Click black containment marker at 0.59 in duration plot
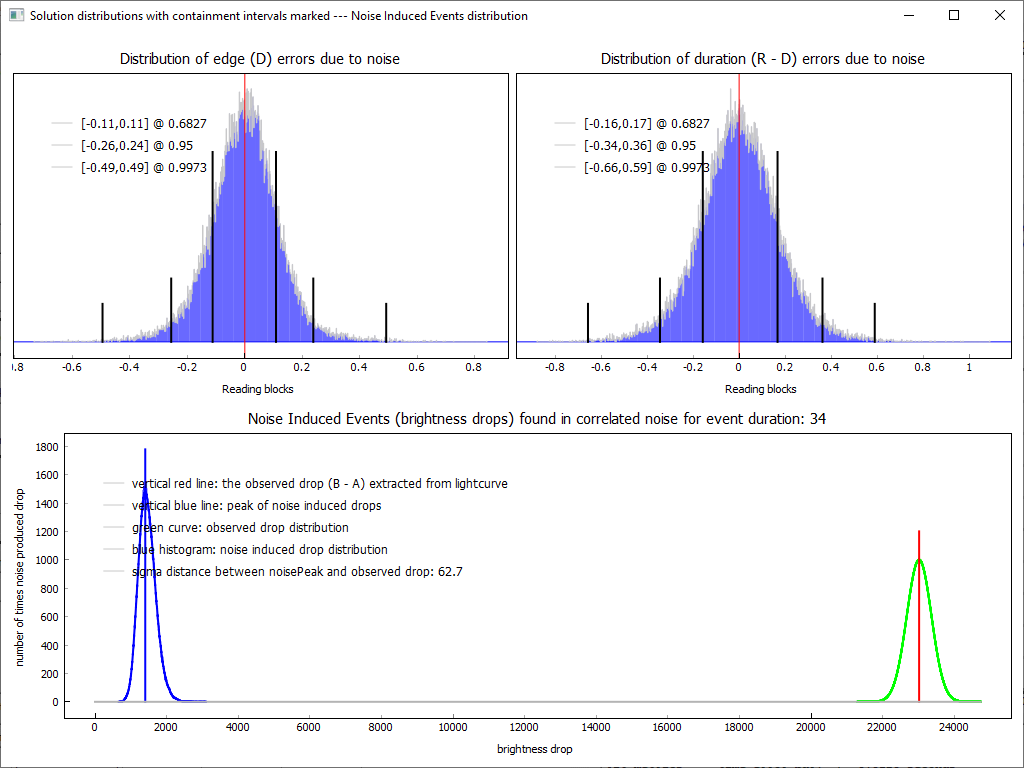The width and height of the screenshot is (1024, 768). [x=875, y=322]
